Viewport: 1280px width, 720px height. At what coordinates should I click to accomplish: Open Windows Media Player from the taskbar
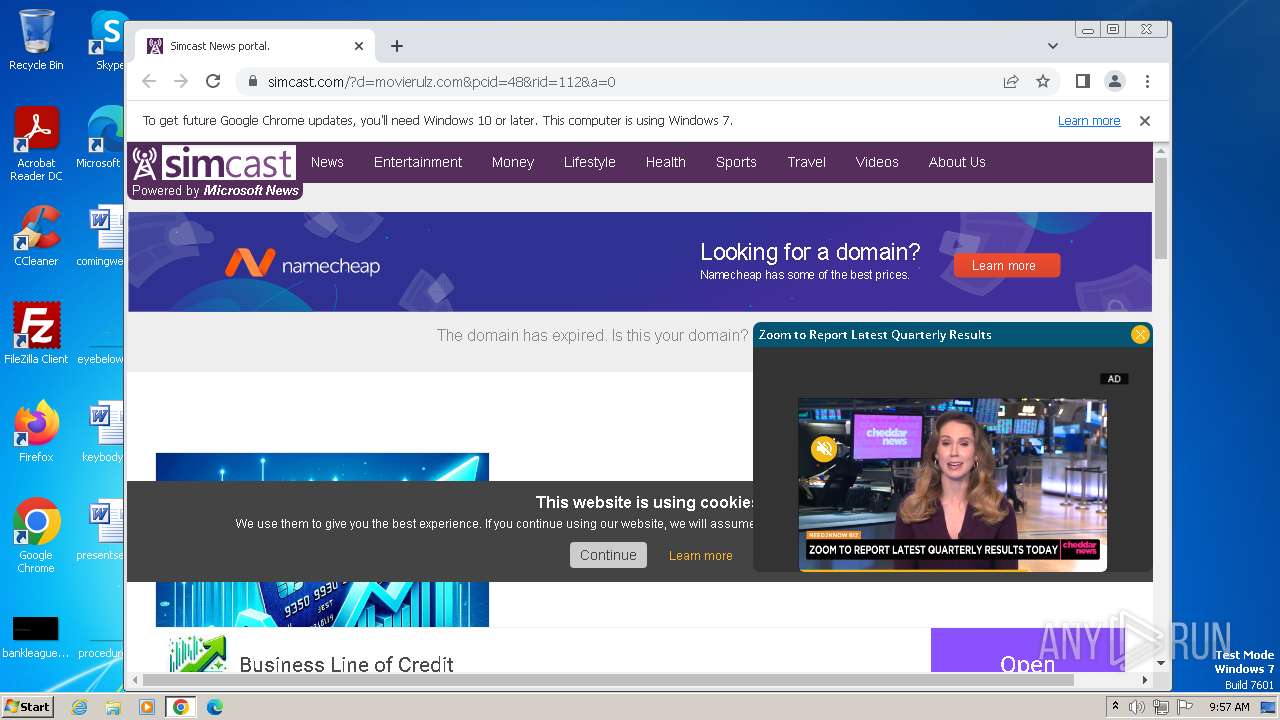[x=147, y=707]
